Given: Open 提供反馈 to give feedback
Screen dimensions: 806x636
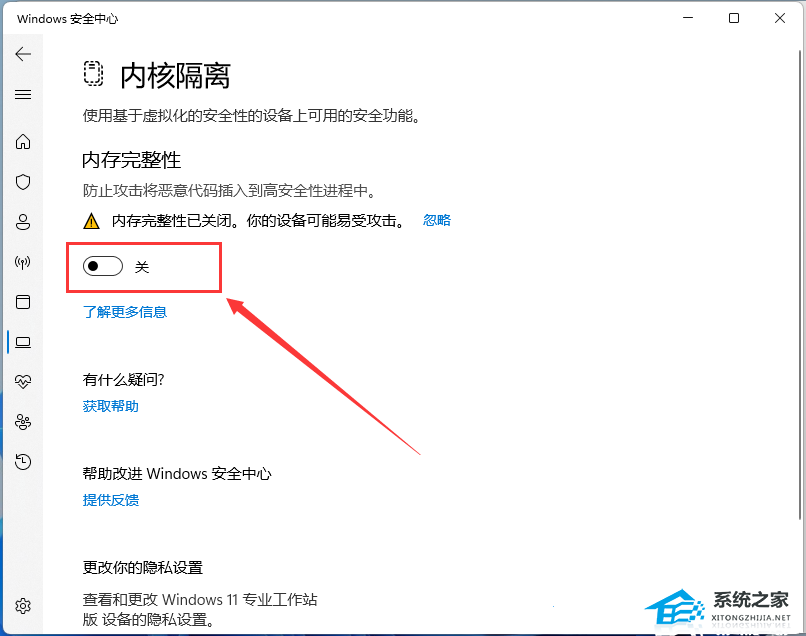Looking at the screenshot, I should coord(110,500).
